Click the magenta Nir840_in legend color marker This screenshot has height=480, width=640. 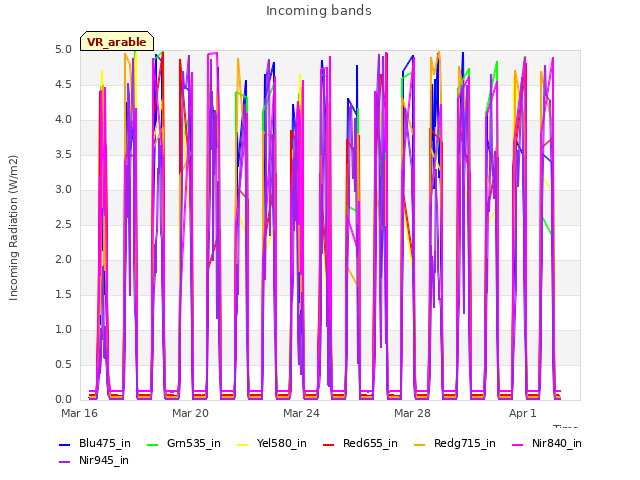(518, 444)
